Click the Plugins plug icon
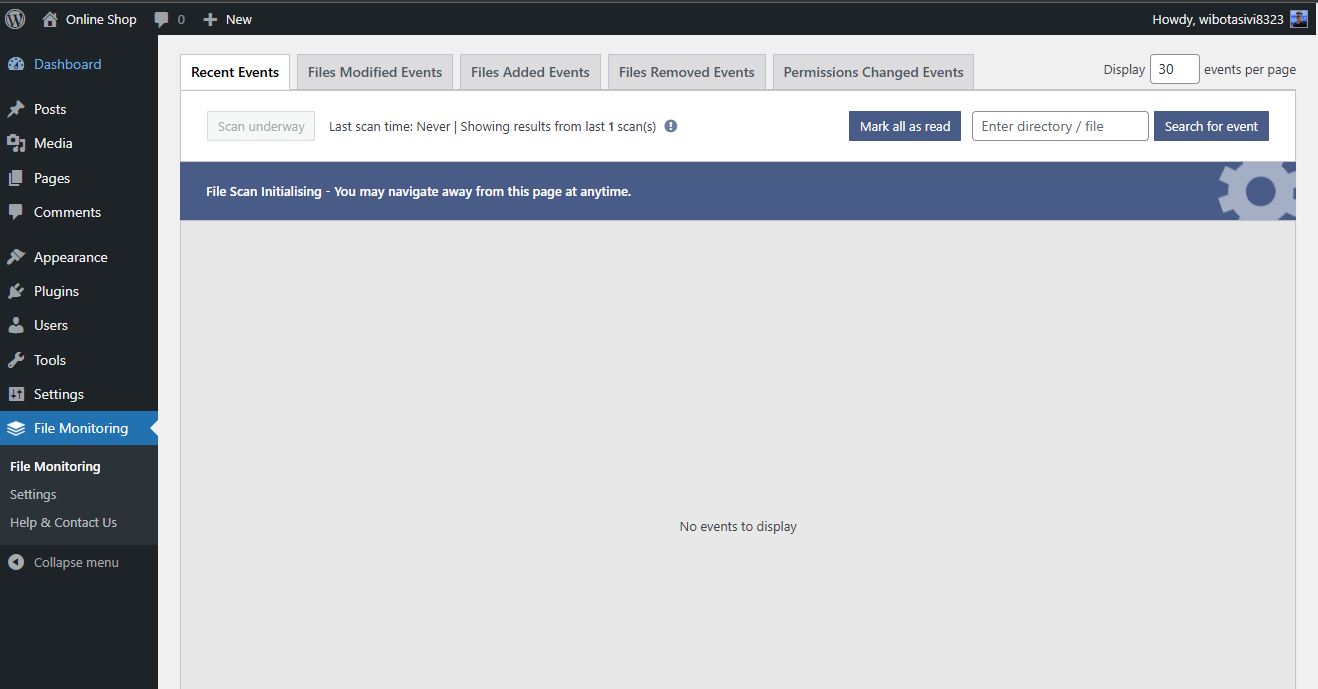Image resolution: width=1318 pixels, height=689 pixels. pos(16,291)
